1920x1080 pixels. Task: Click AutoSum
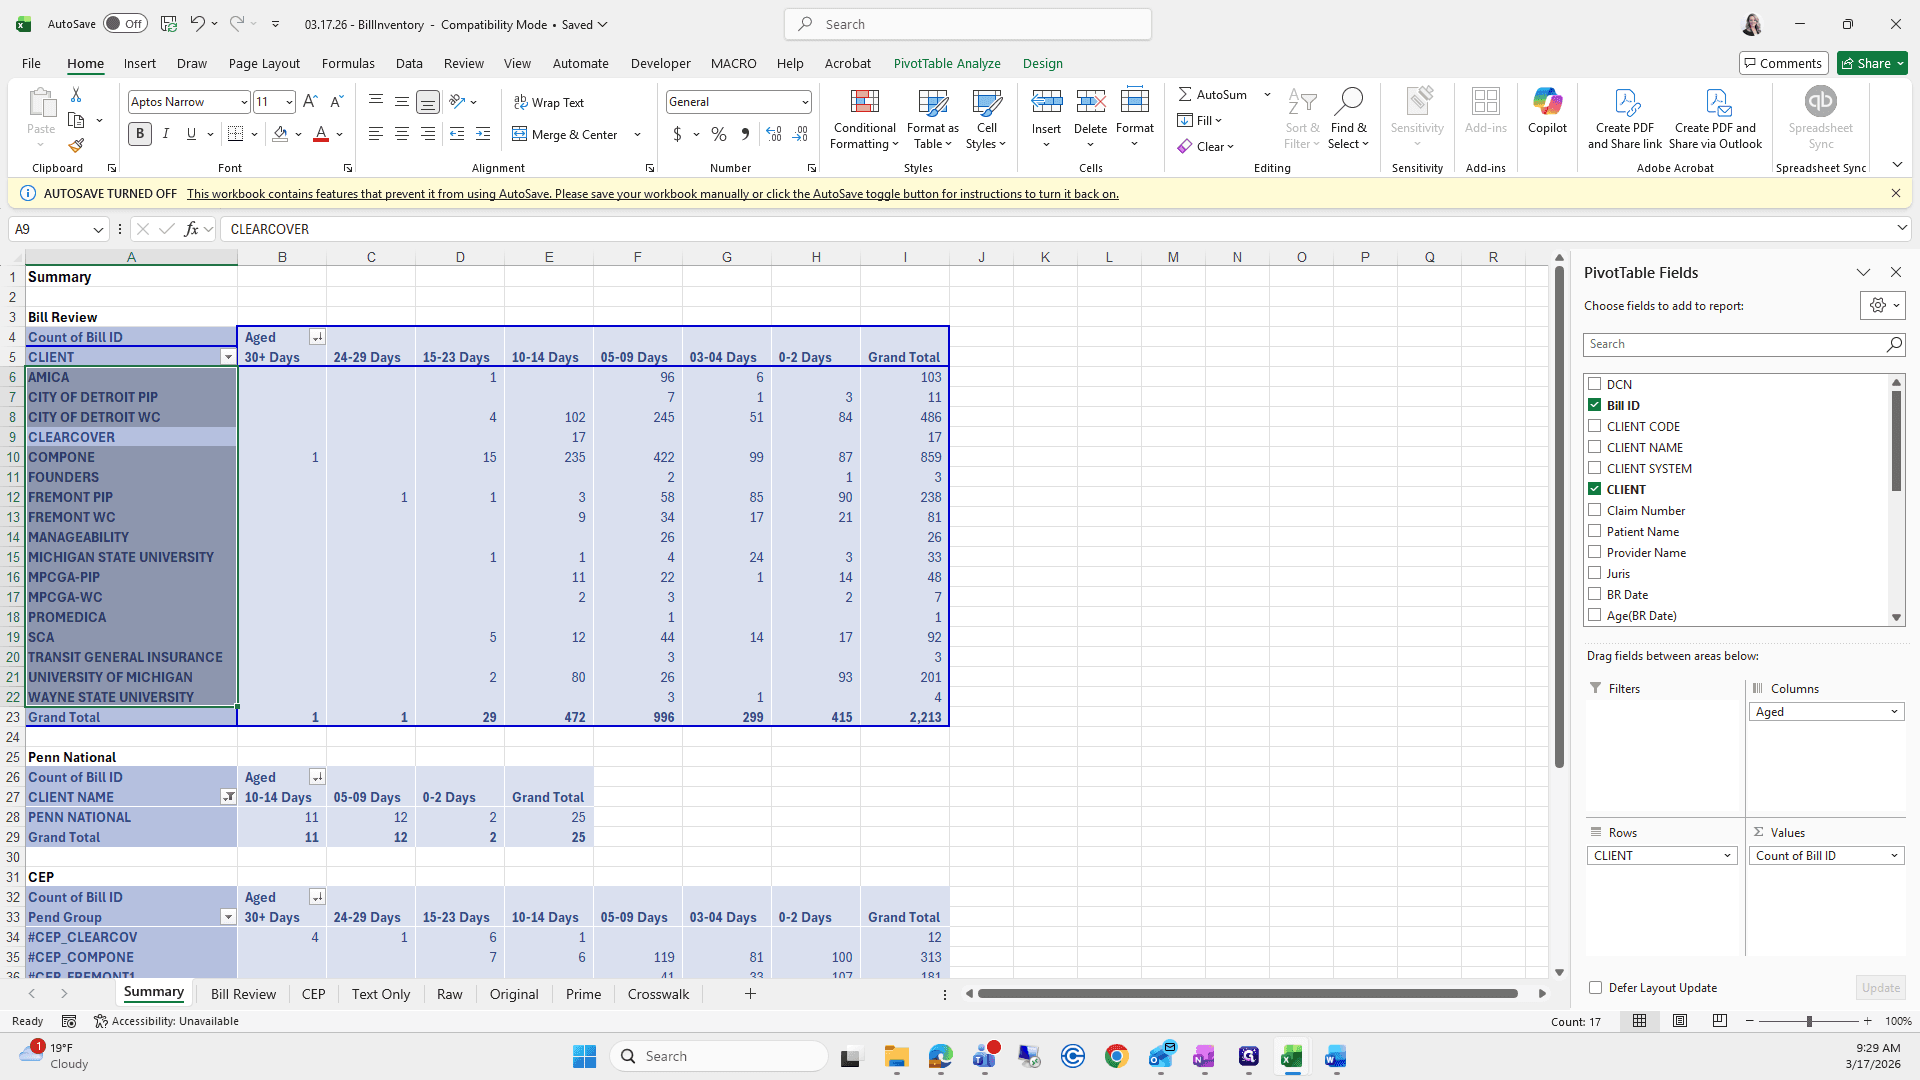click(x=1213, y=95)
